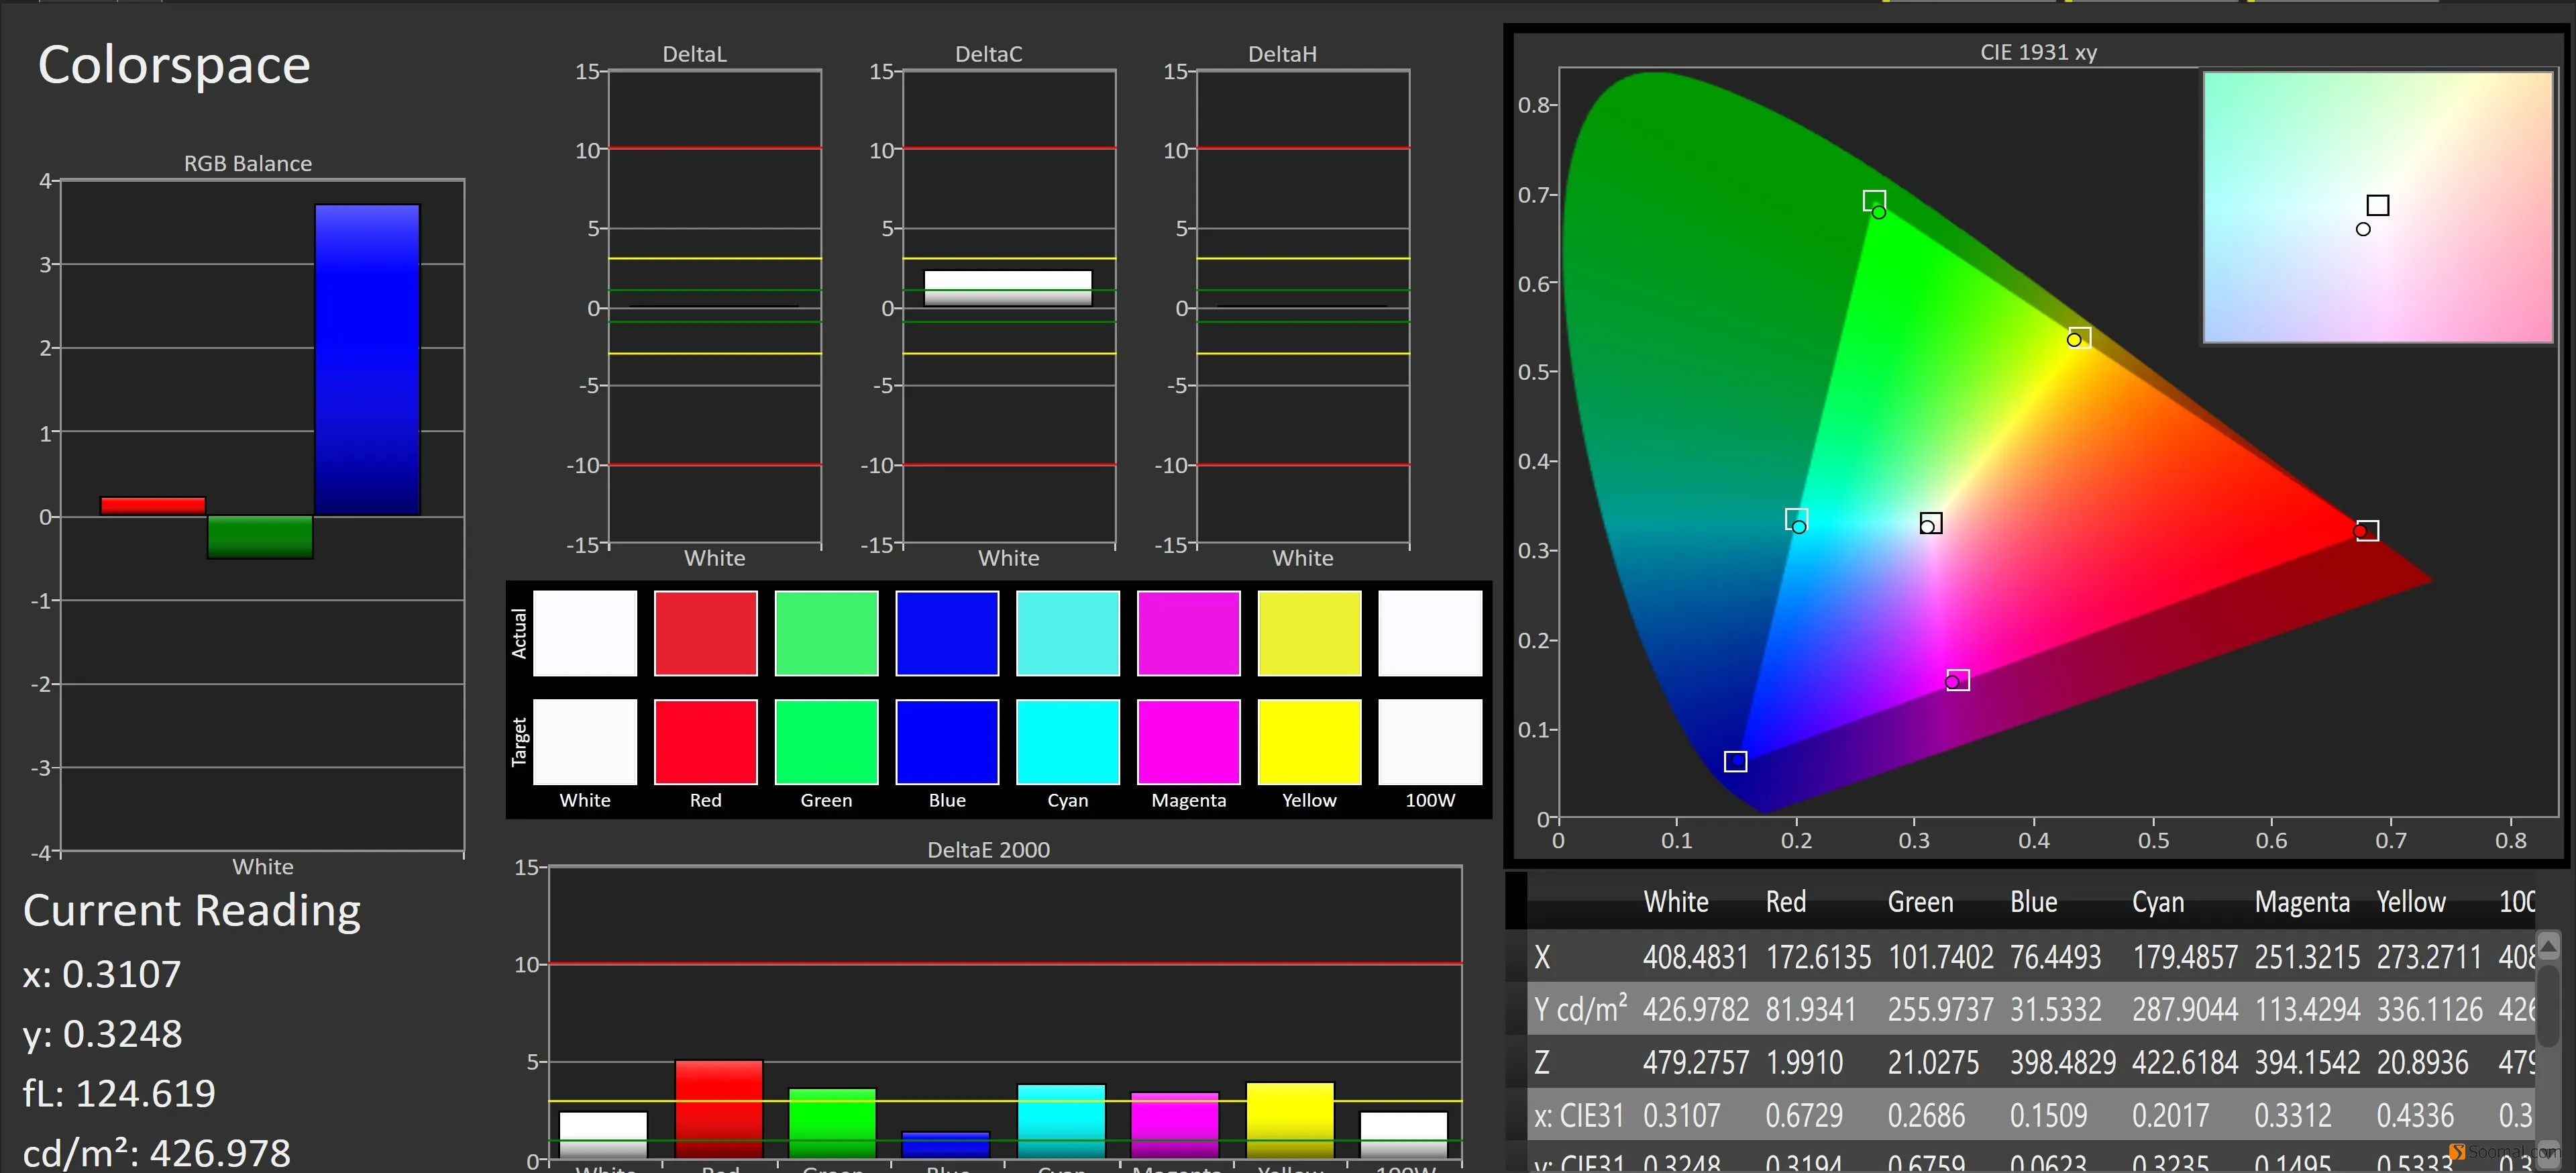Click the yellow bar in DeltaE 2000 chart
This screenshot has width=2576, height=1173.
point(1290,1120)
